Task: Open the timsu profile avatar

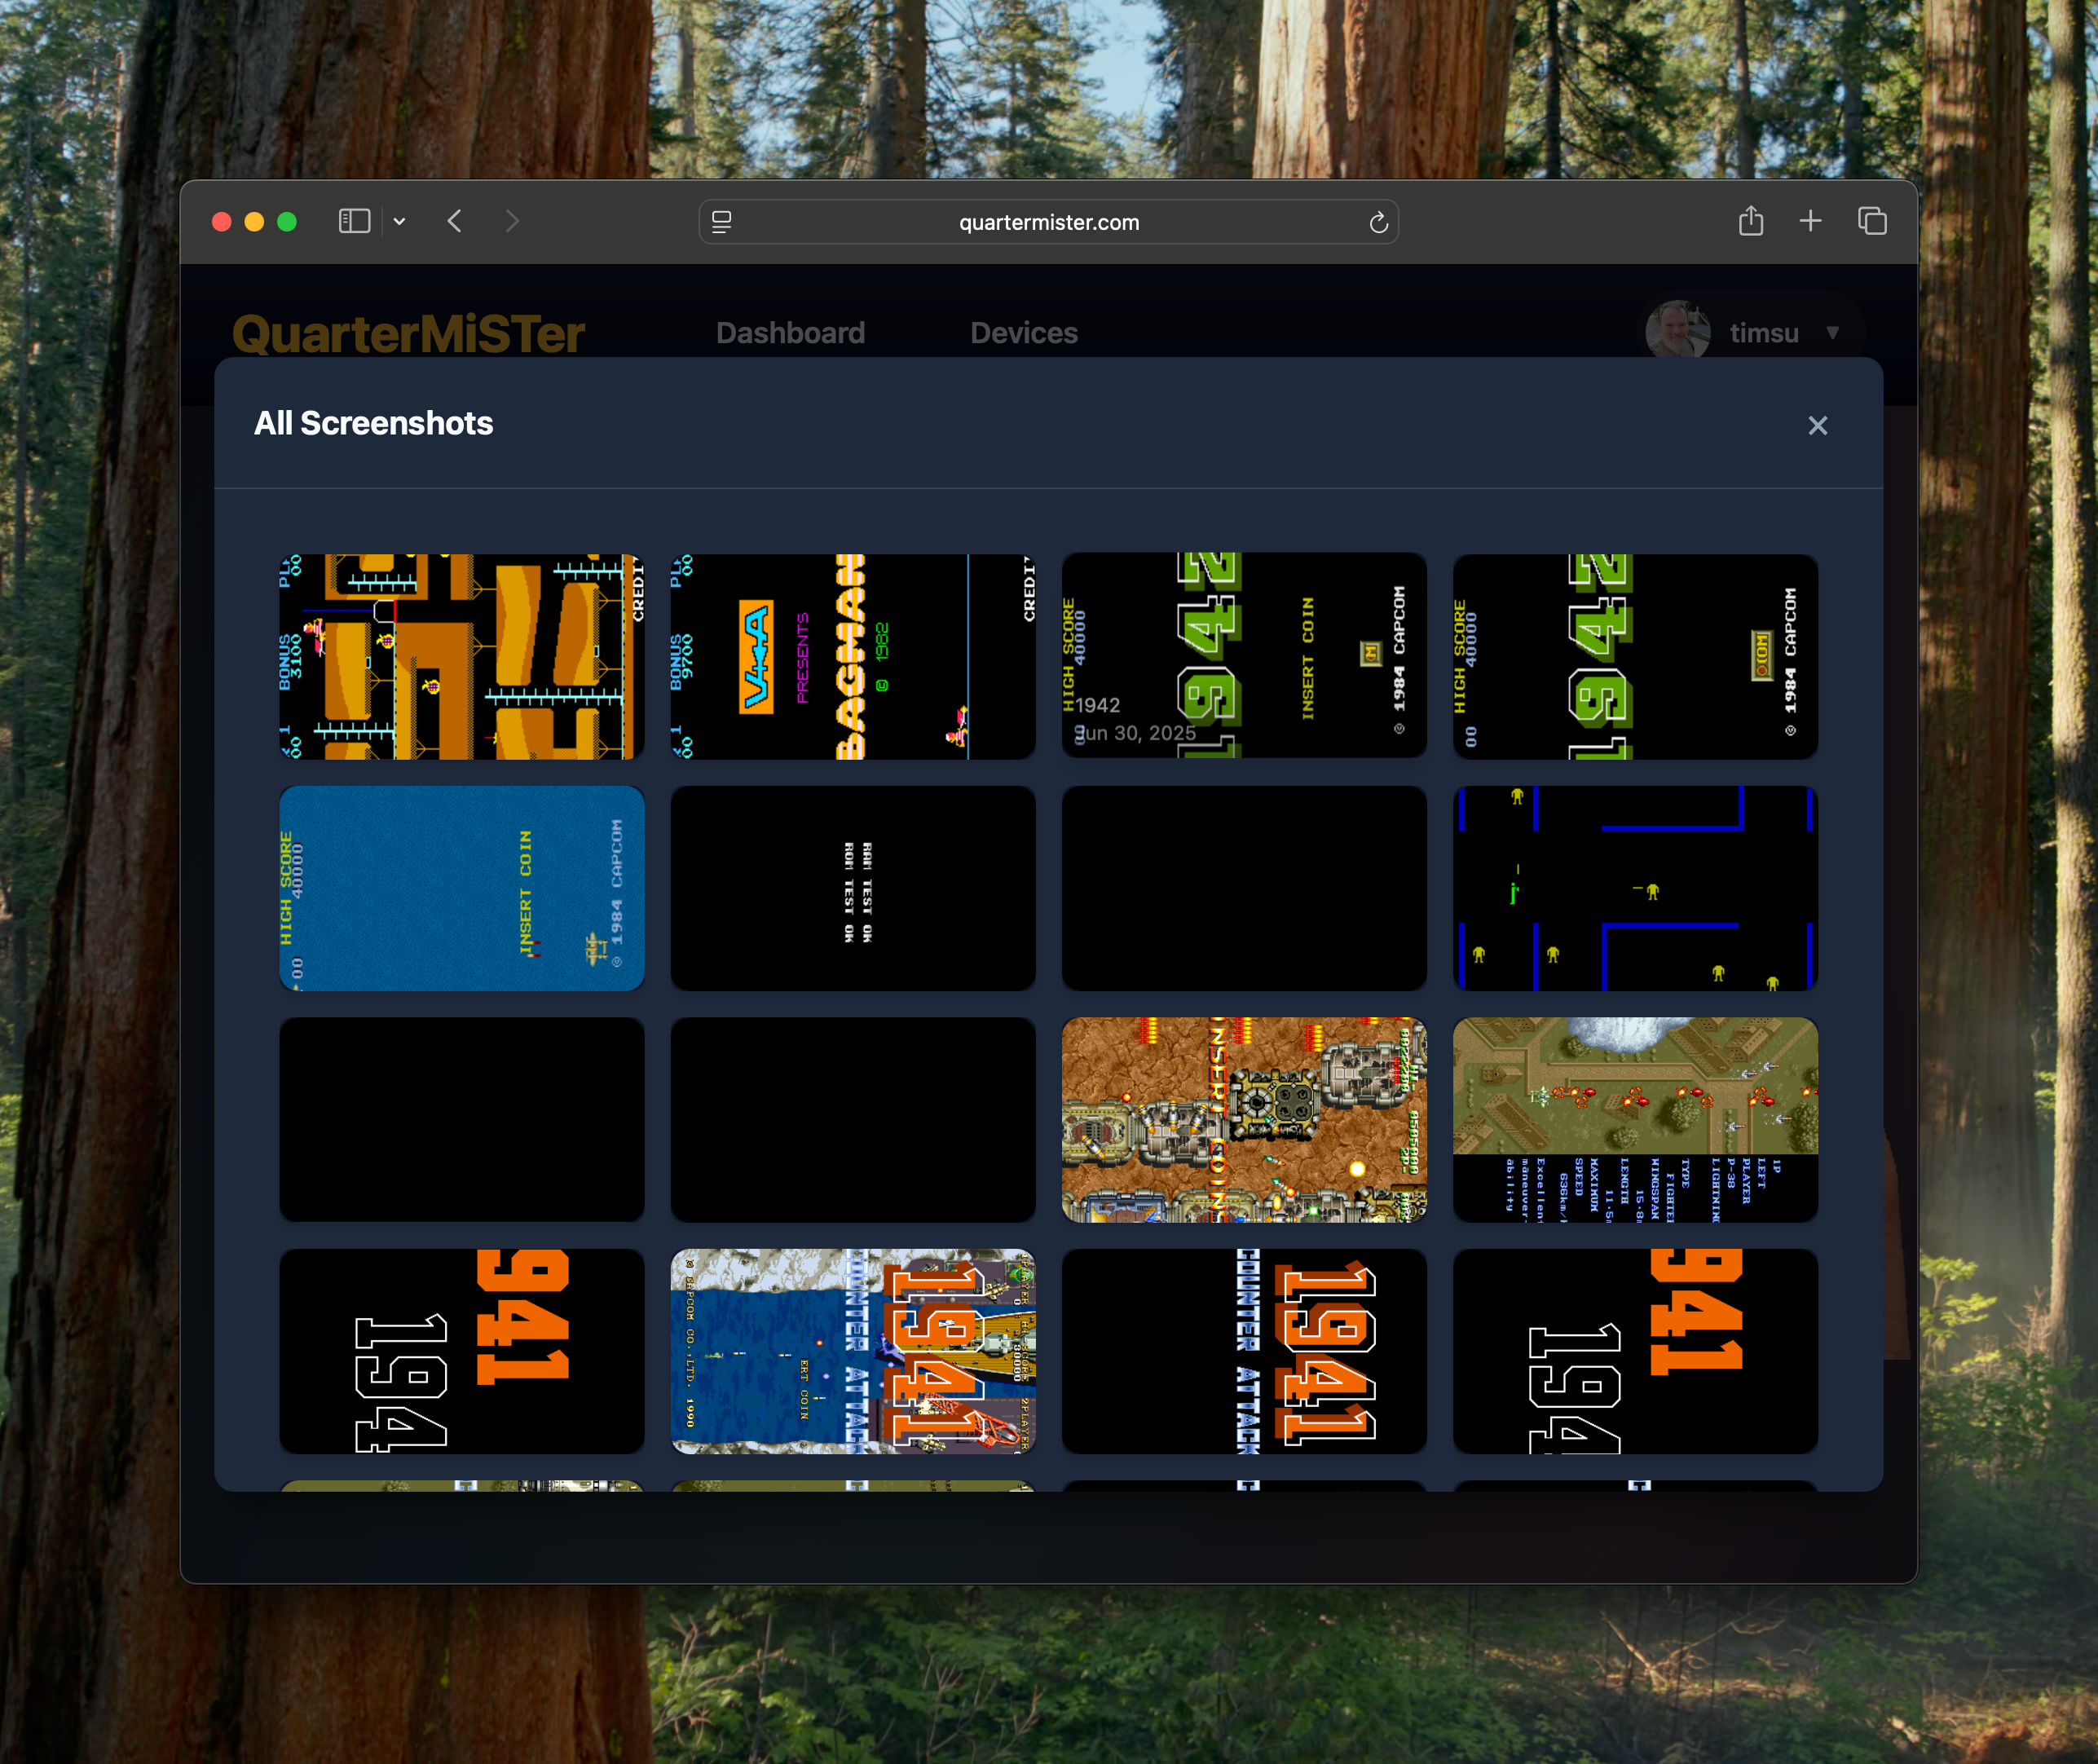Action: (x=1677, y=330)
